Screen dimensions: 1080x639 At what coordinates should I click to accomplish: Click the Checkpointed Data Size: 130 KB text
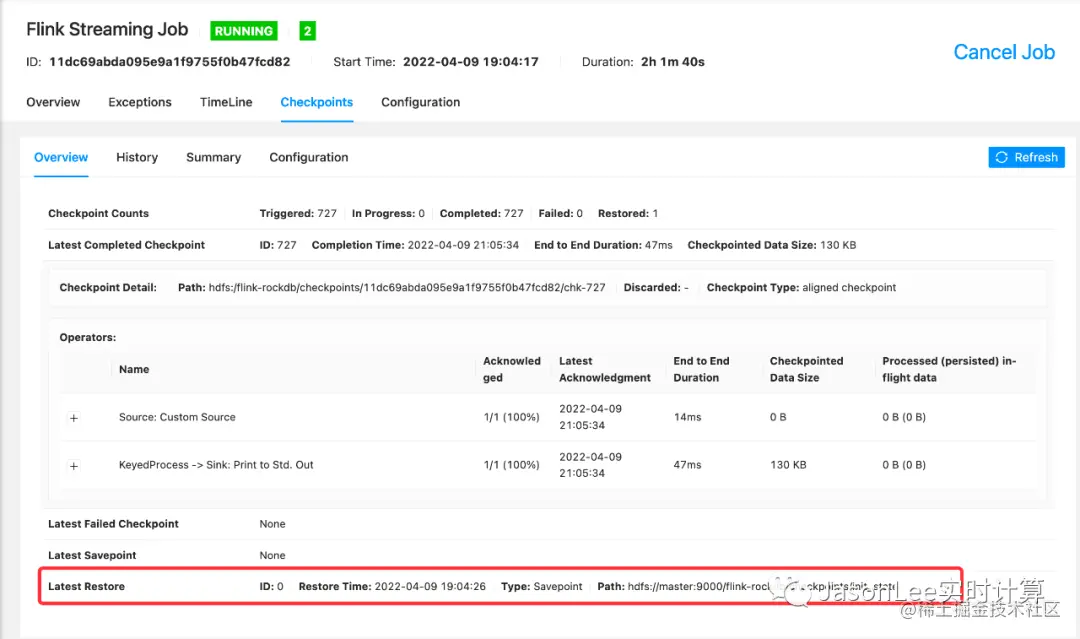click(771, 245)
